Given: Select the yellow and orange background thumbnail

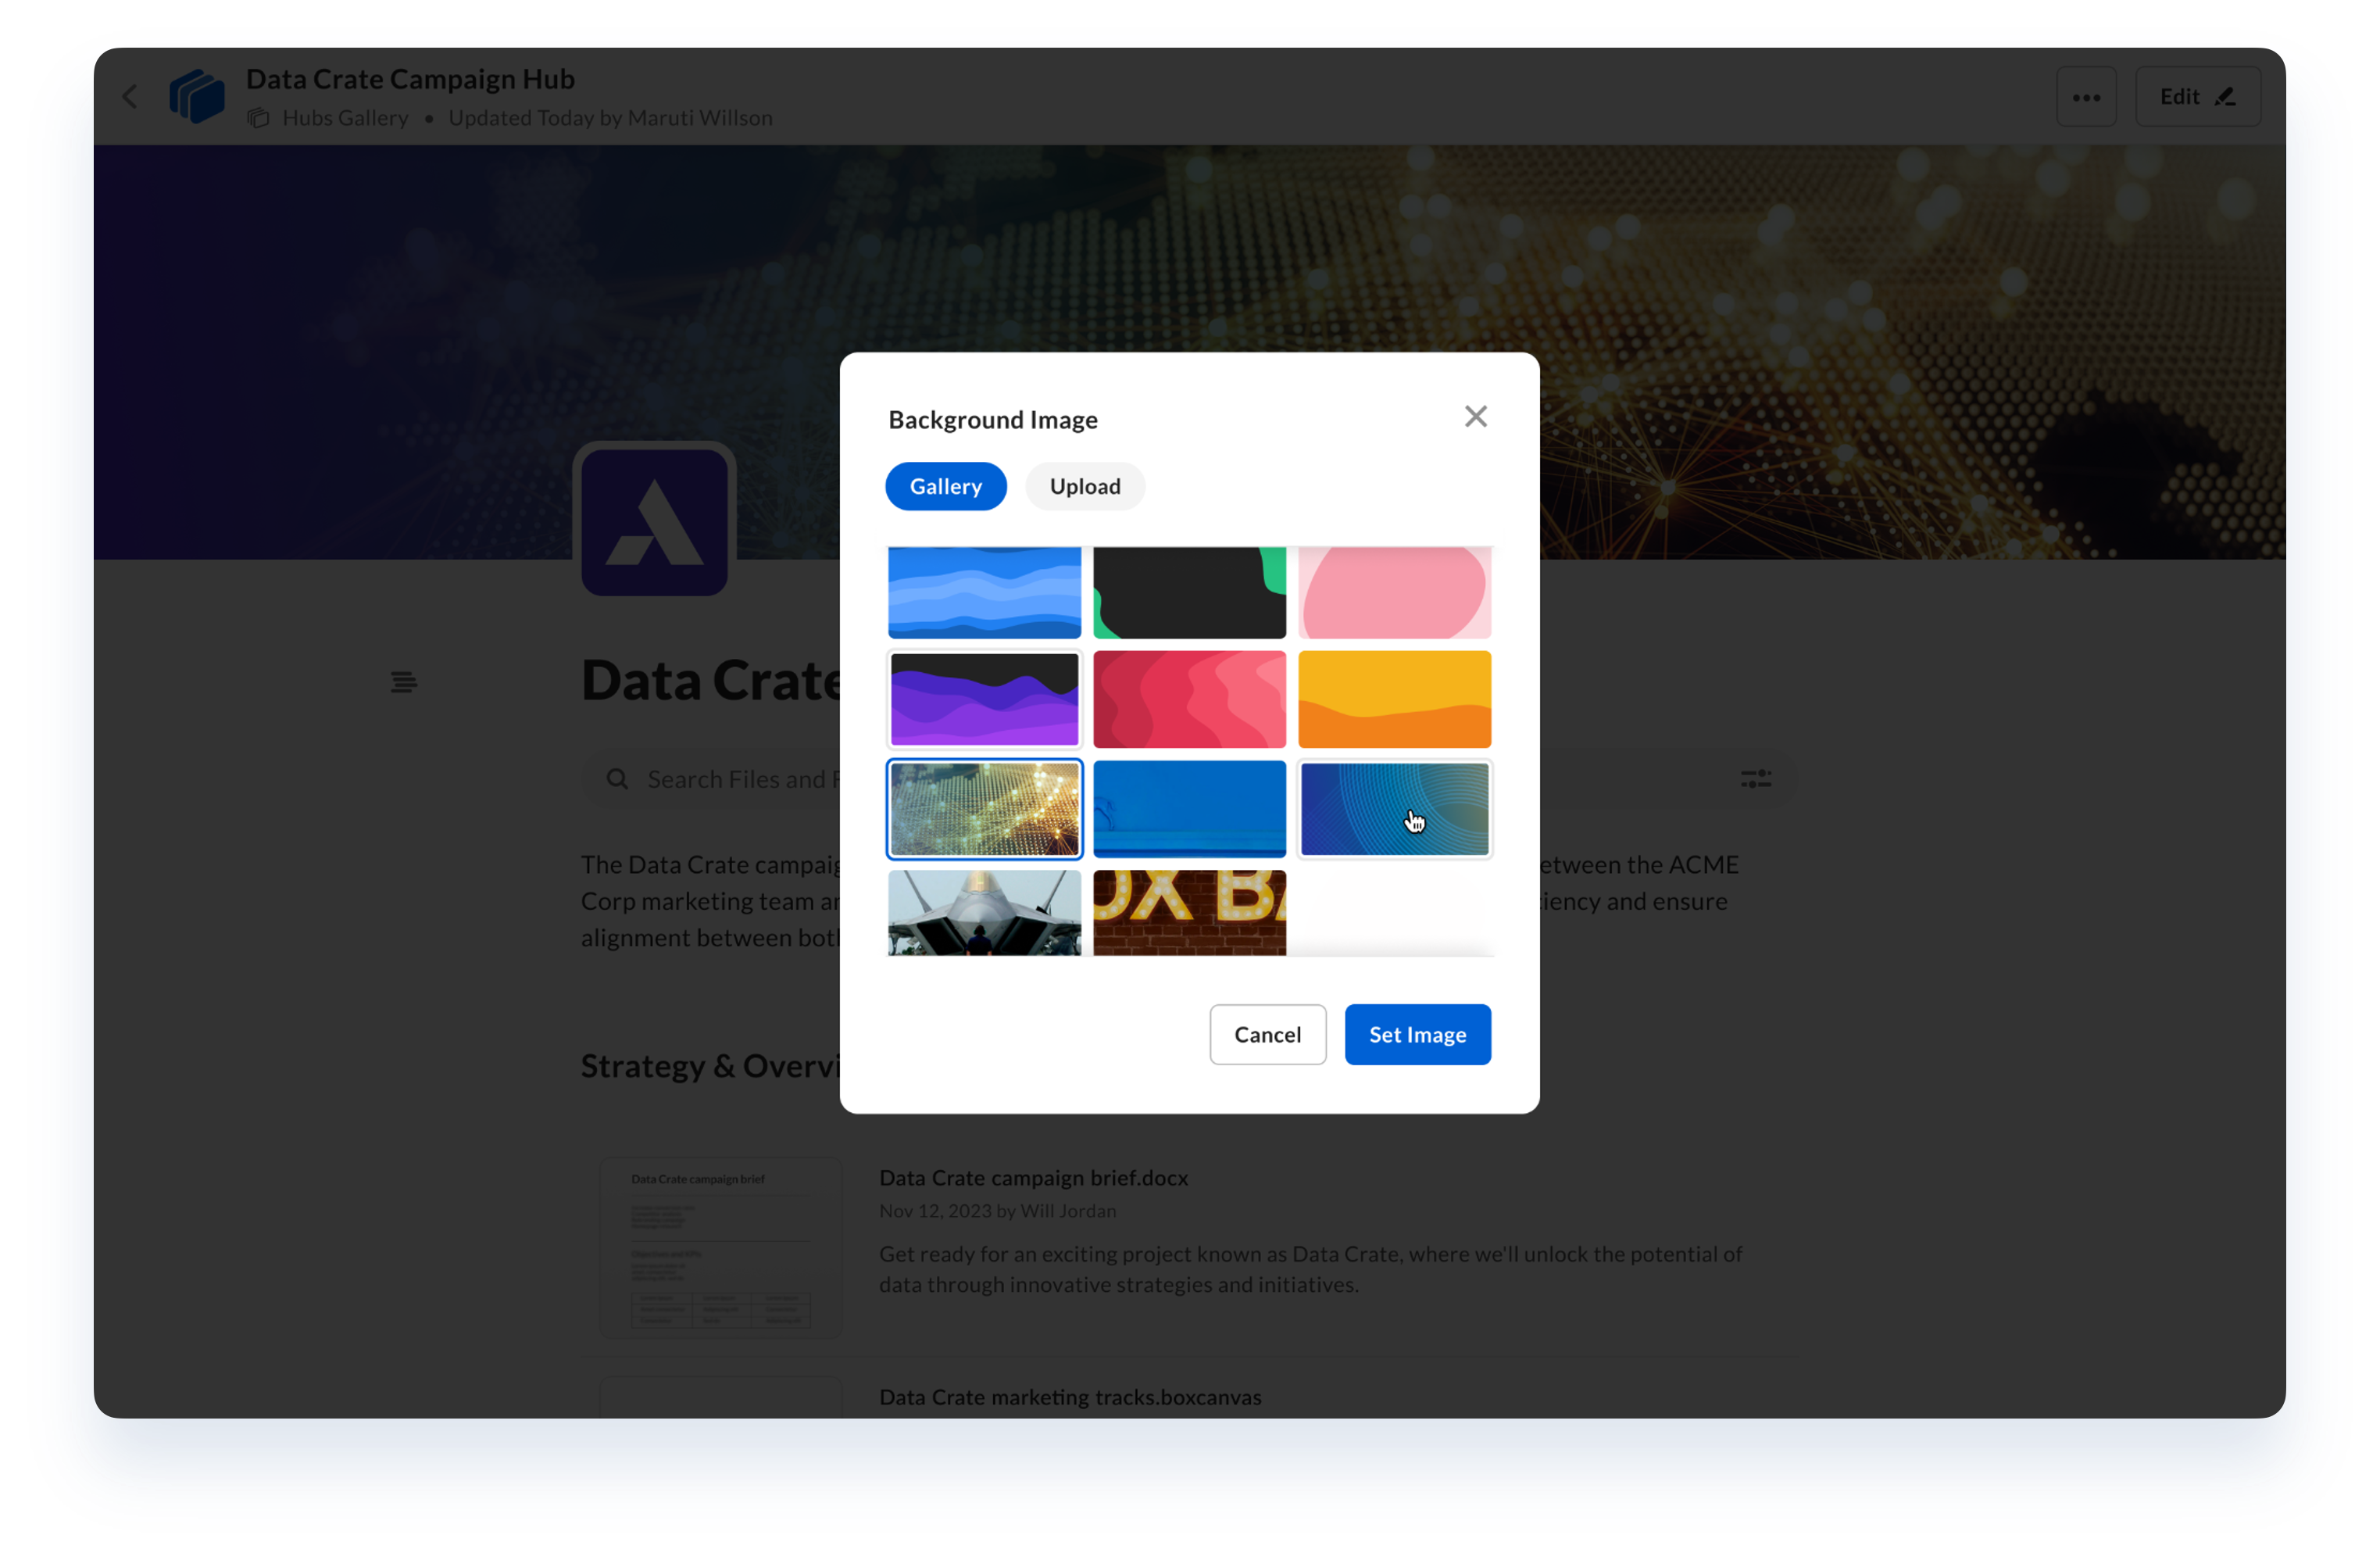Looking at the screenshot, I should pos(1394,699).
